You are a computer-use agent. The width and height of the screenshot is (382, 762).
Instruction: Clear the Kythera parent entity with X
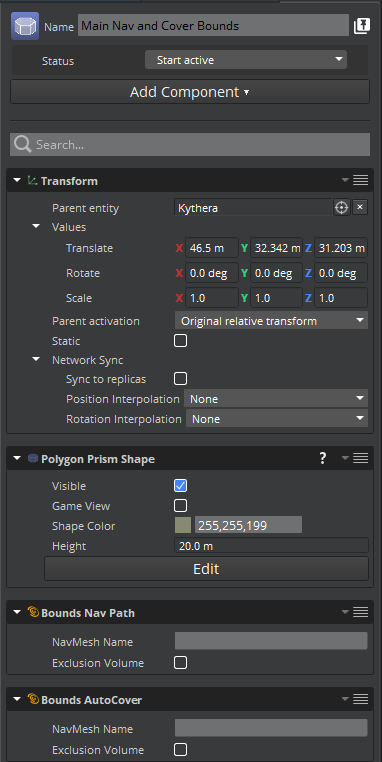[360, 208]
